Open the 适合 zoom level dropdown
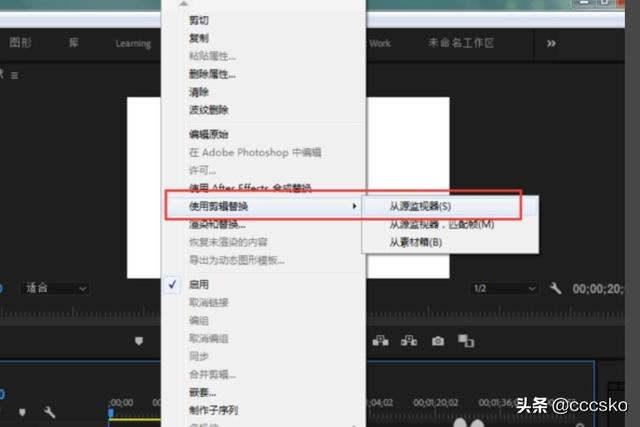640x427 pixels. [x=62, y=288]
